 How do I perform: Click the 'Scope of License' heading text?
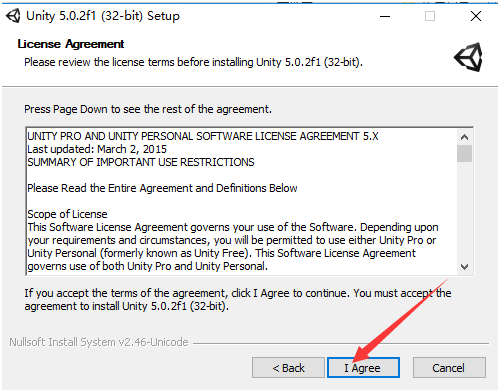point(67,214)
